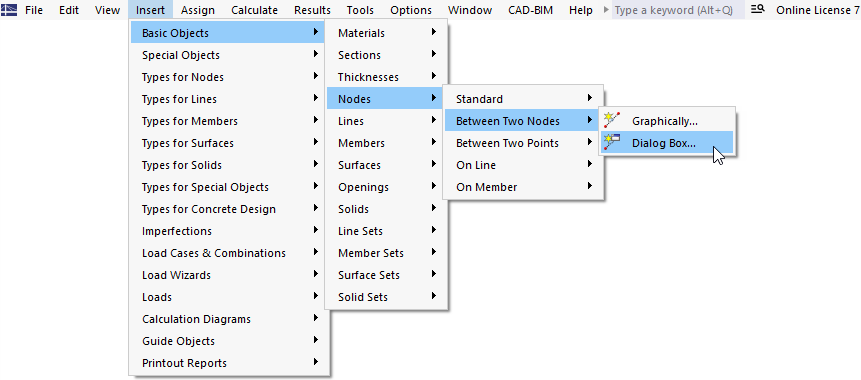Expand the Solid Sets submenu
Screen dimensions: 861x380
coord(387,297)
